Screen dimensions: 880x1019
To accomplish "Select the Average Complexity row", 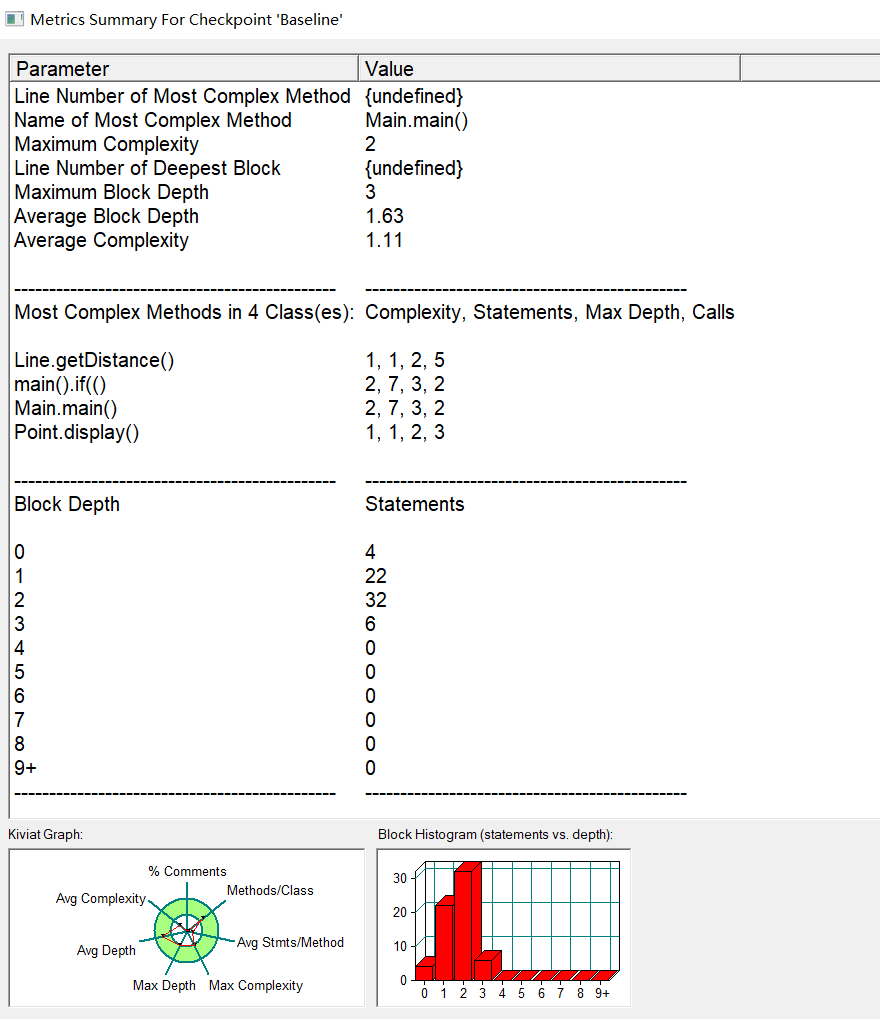I will click(445, 240).
